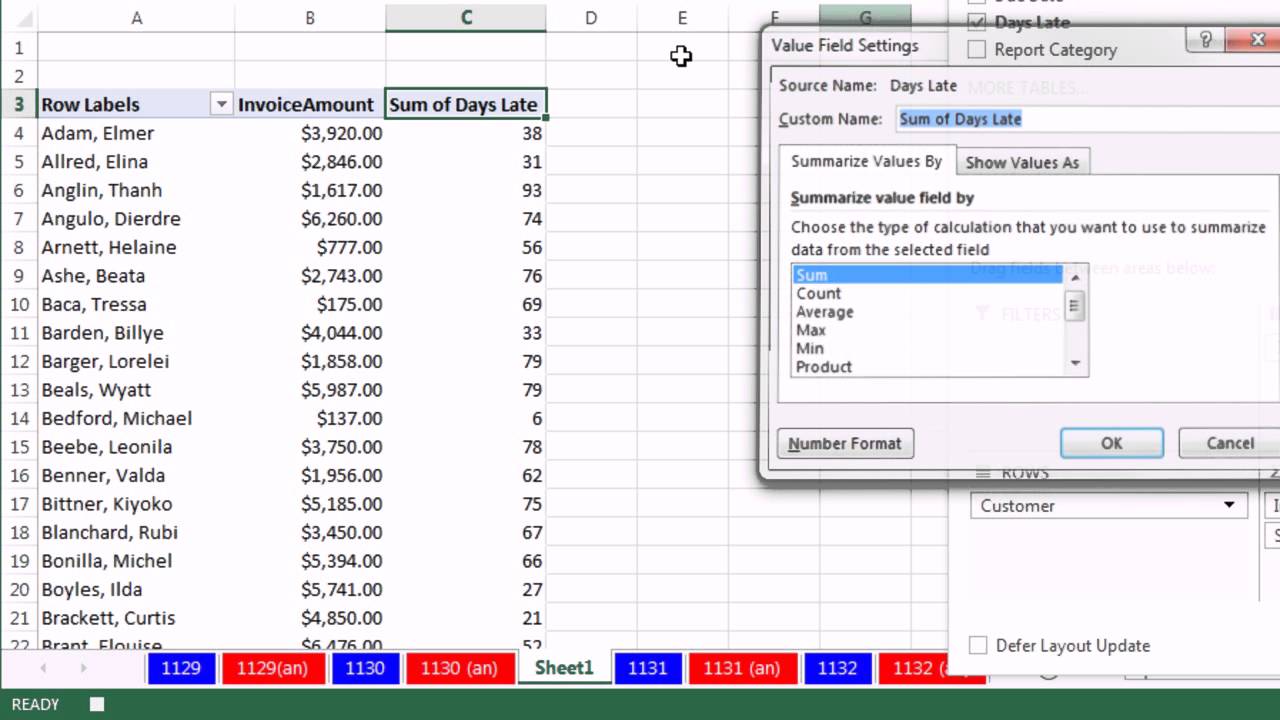Image resolution: width=1280 pixels, height=720 pixels.
Task: Switch to Show Values As tab
Action: [x=1022, y=162]
